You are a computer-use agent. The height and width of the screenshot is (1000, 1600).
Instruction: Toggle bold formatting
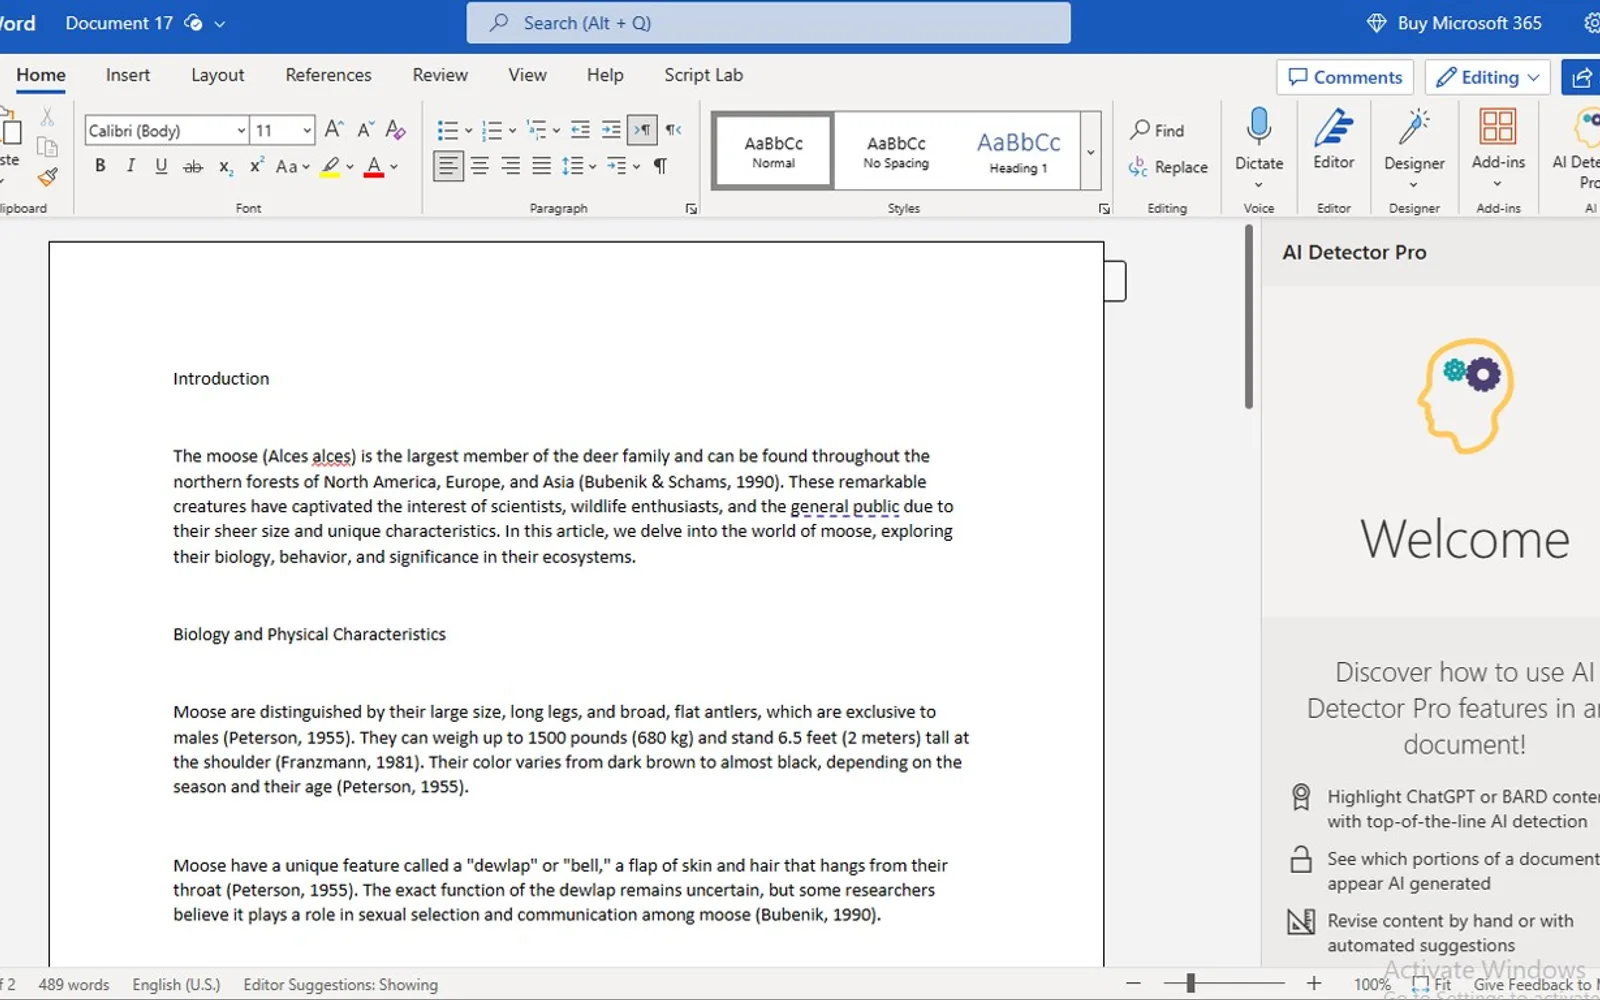tap(100, 166)
